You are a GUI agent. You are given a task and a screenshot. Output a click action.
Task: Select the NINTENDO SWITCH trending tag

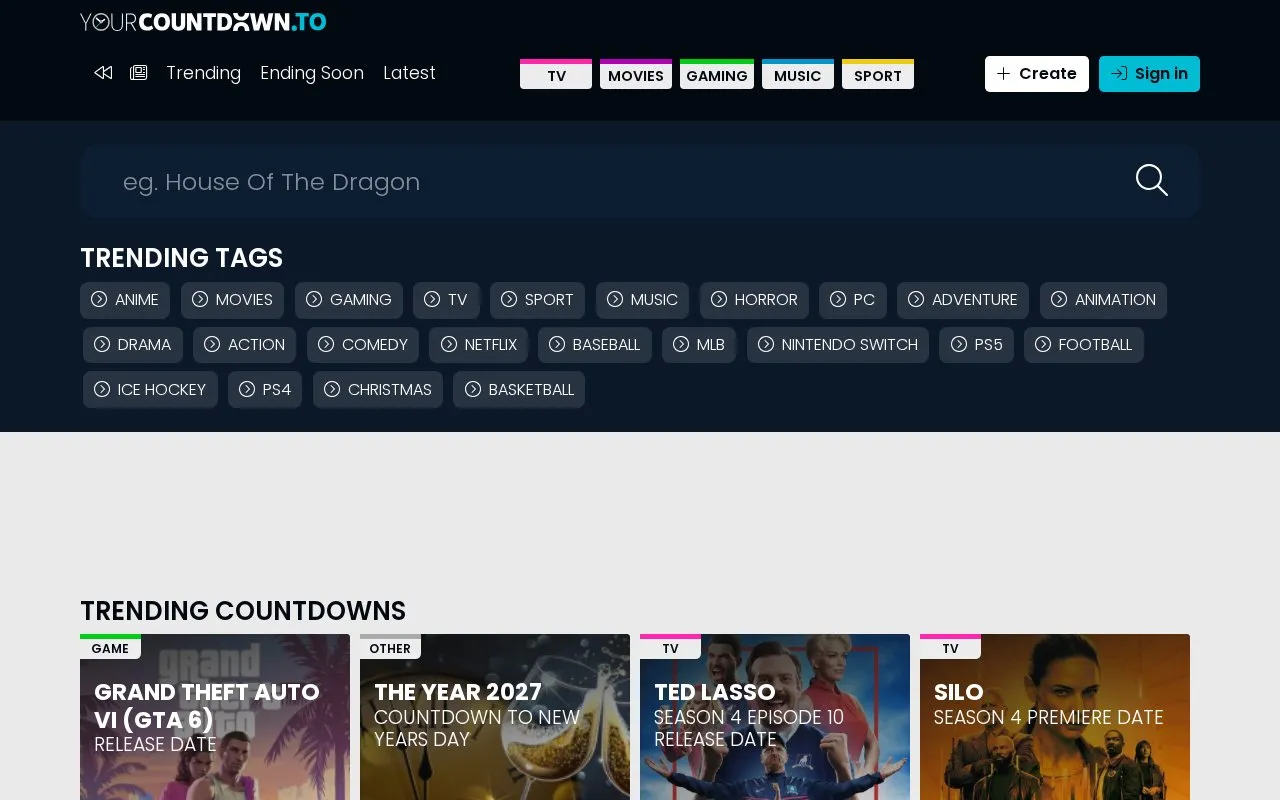(x=838, y=345)
